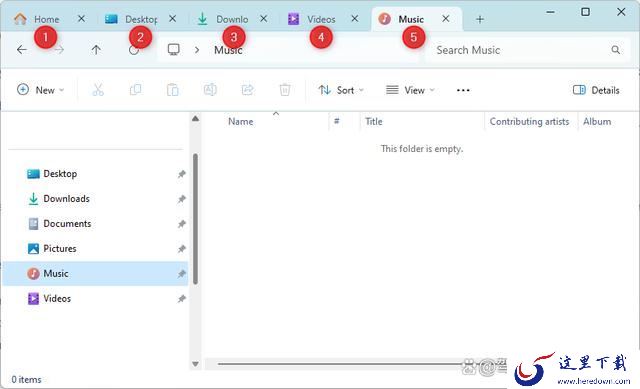Viewport: 640px width, 389px height.
Task: Toggle the Details pane
Action: (596, 90)
